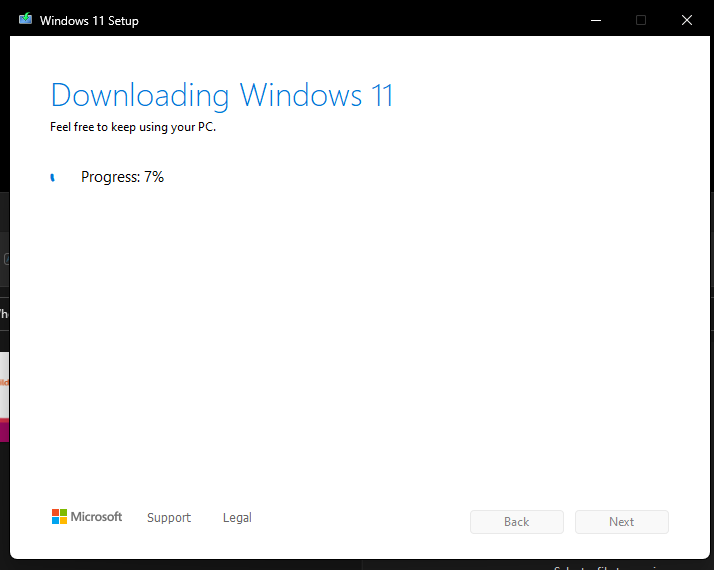Viewport: 714px width, 570px height.
Task: Open the Legal link
Action: click(237, 518)
